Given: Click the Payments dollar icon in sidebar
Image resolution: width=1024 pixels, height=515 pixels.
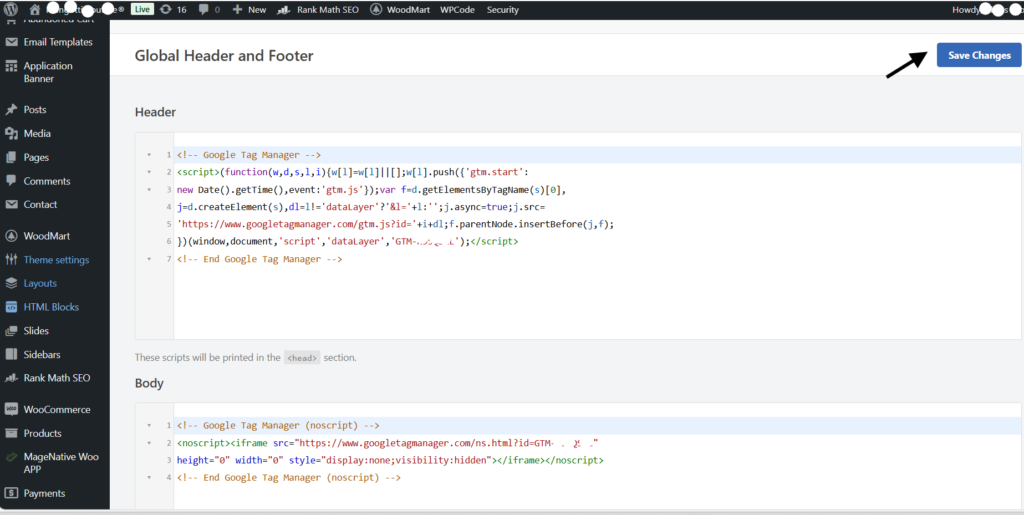Looking at the screenshot, I should 11,493.
